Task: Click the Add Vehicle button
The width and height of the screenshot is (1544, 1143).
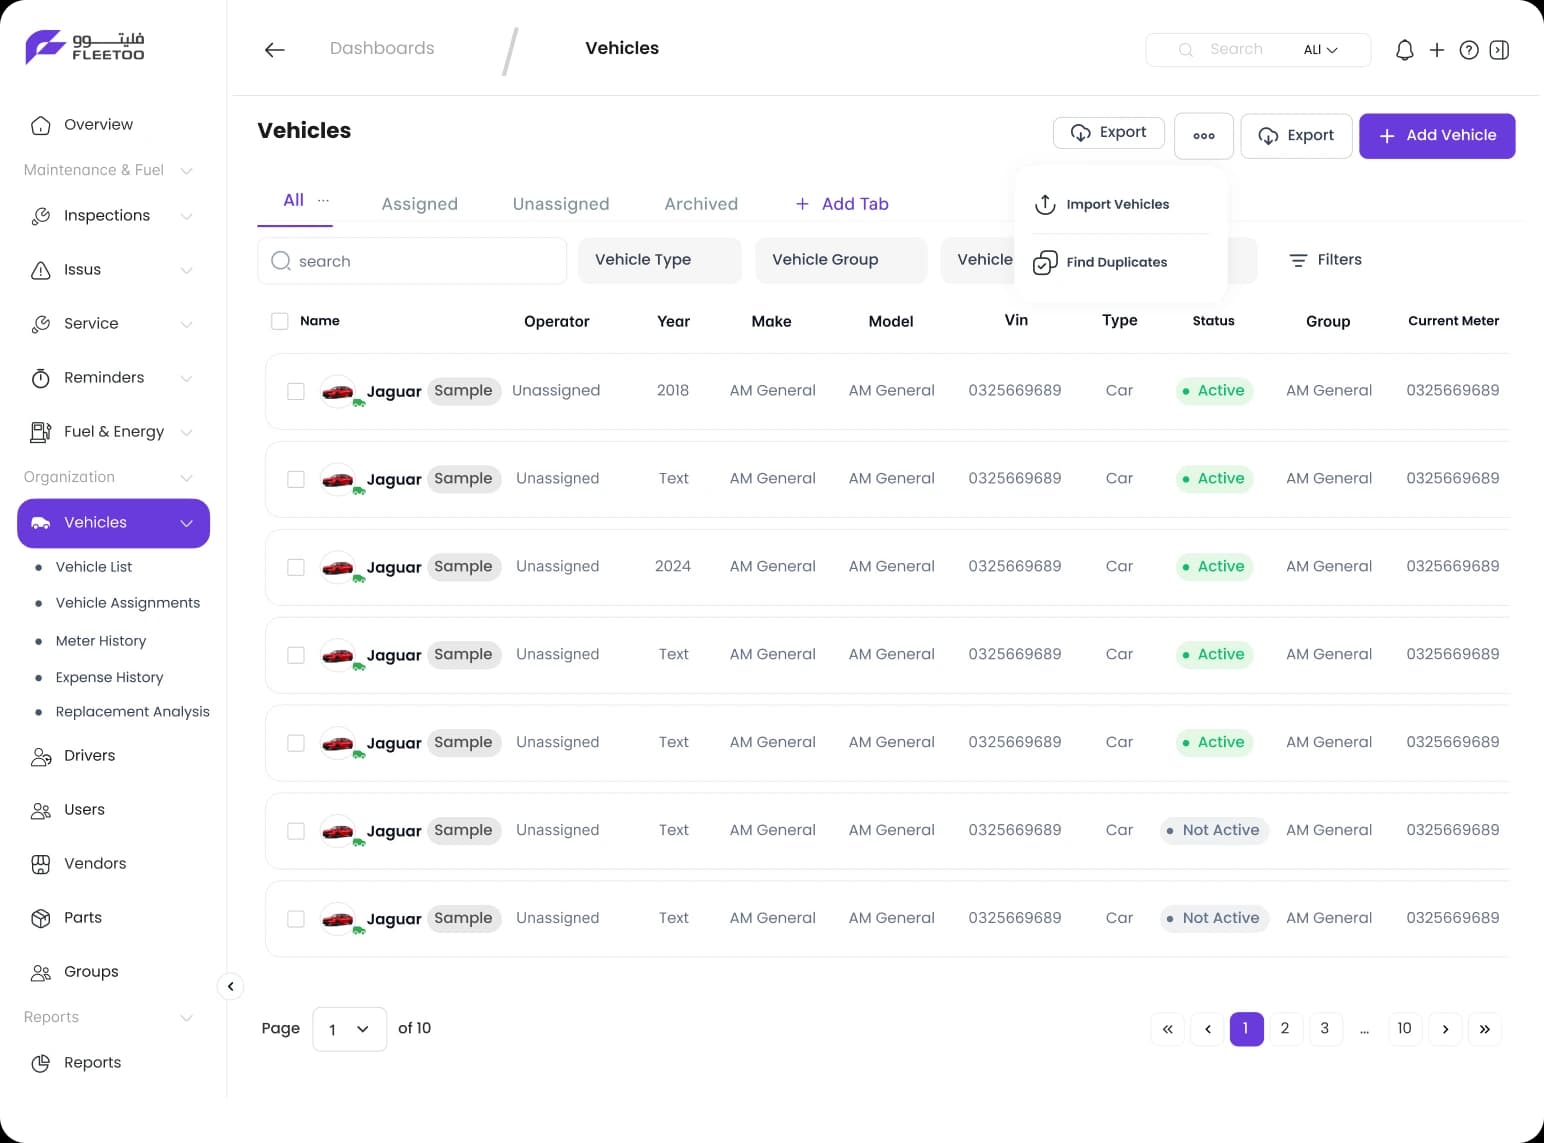Action: point(1436,136)
